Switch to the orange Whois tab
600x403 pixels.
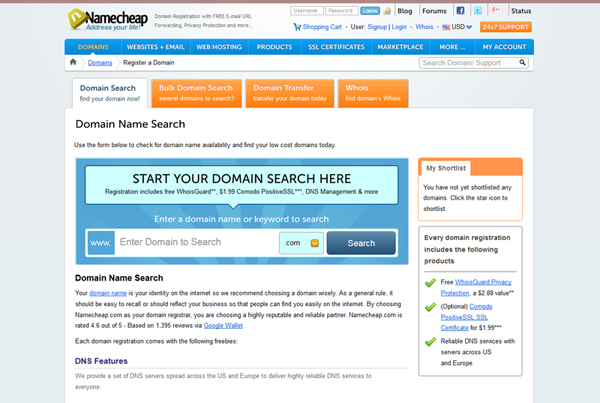coord(373,93)
